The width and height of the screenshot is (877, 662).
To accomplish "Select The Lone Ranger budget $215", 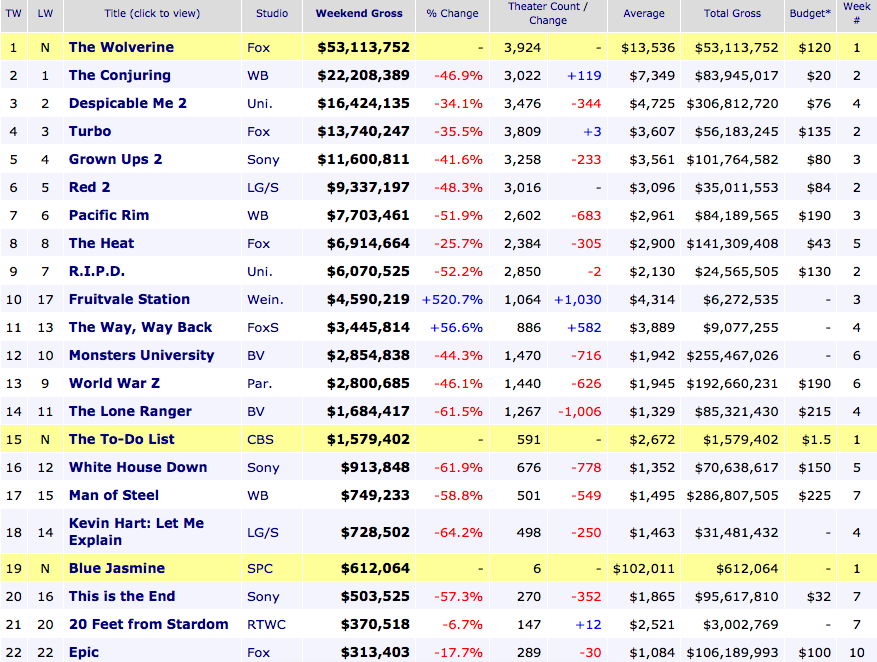I will 815,412.
